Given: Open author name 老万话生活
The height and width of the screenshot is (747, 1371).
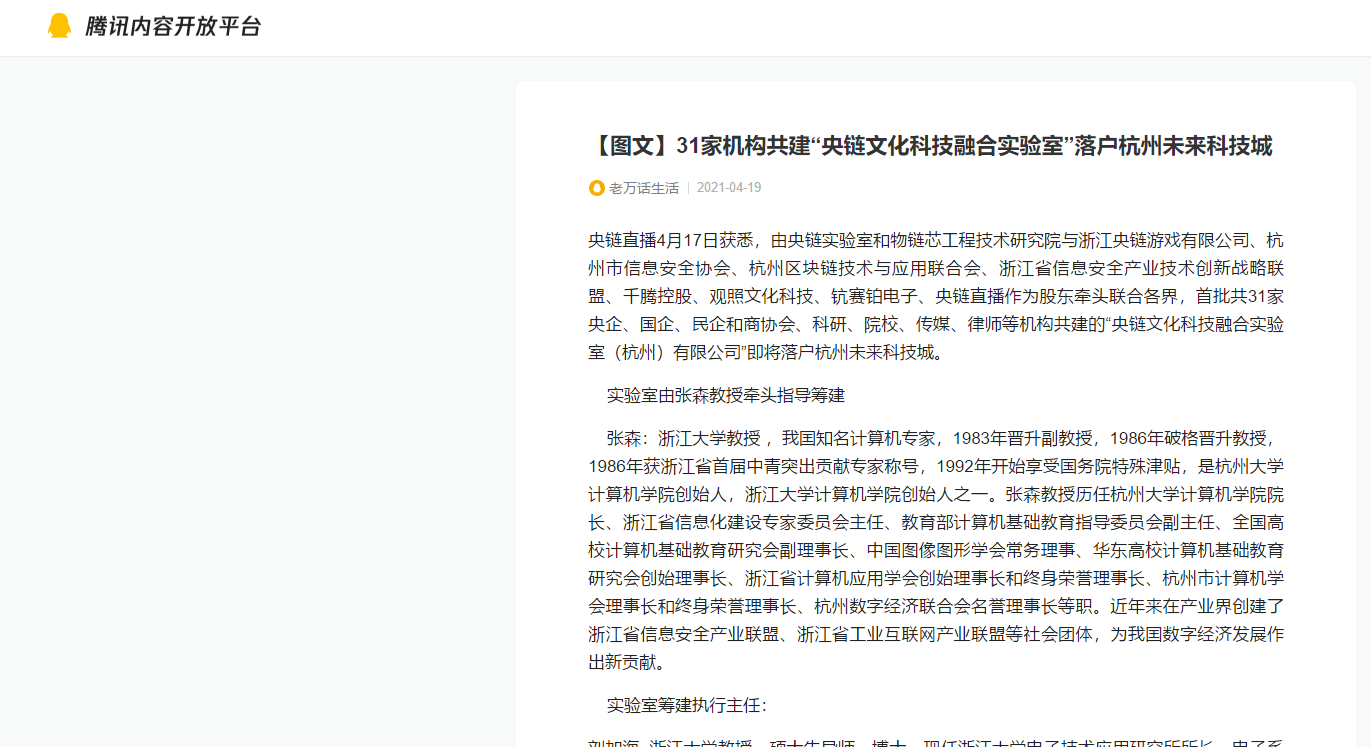Looking at the screenshot, I should (644, 188).
